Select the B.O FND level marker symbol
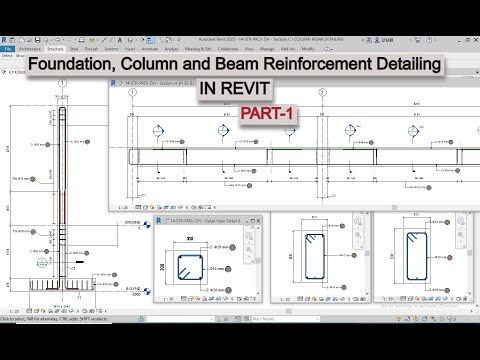The width and height of the screenshot is (480, 360). tap(147, 291)
